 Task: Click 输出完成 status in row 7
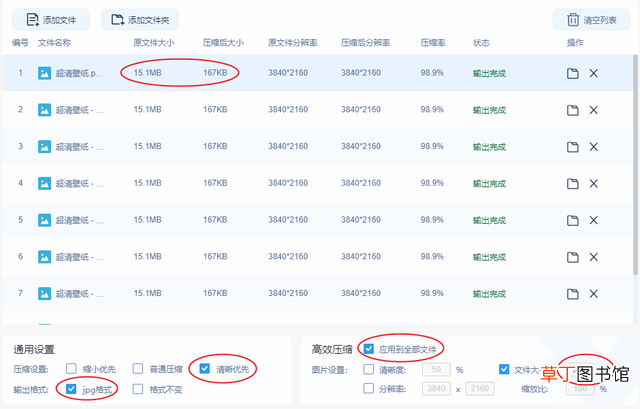pos(489,294)
